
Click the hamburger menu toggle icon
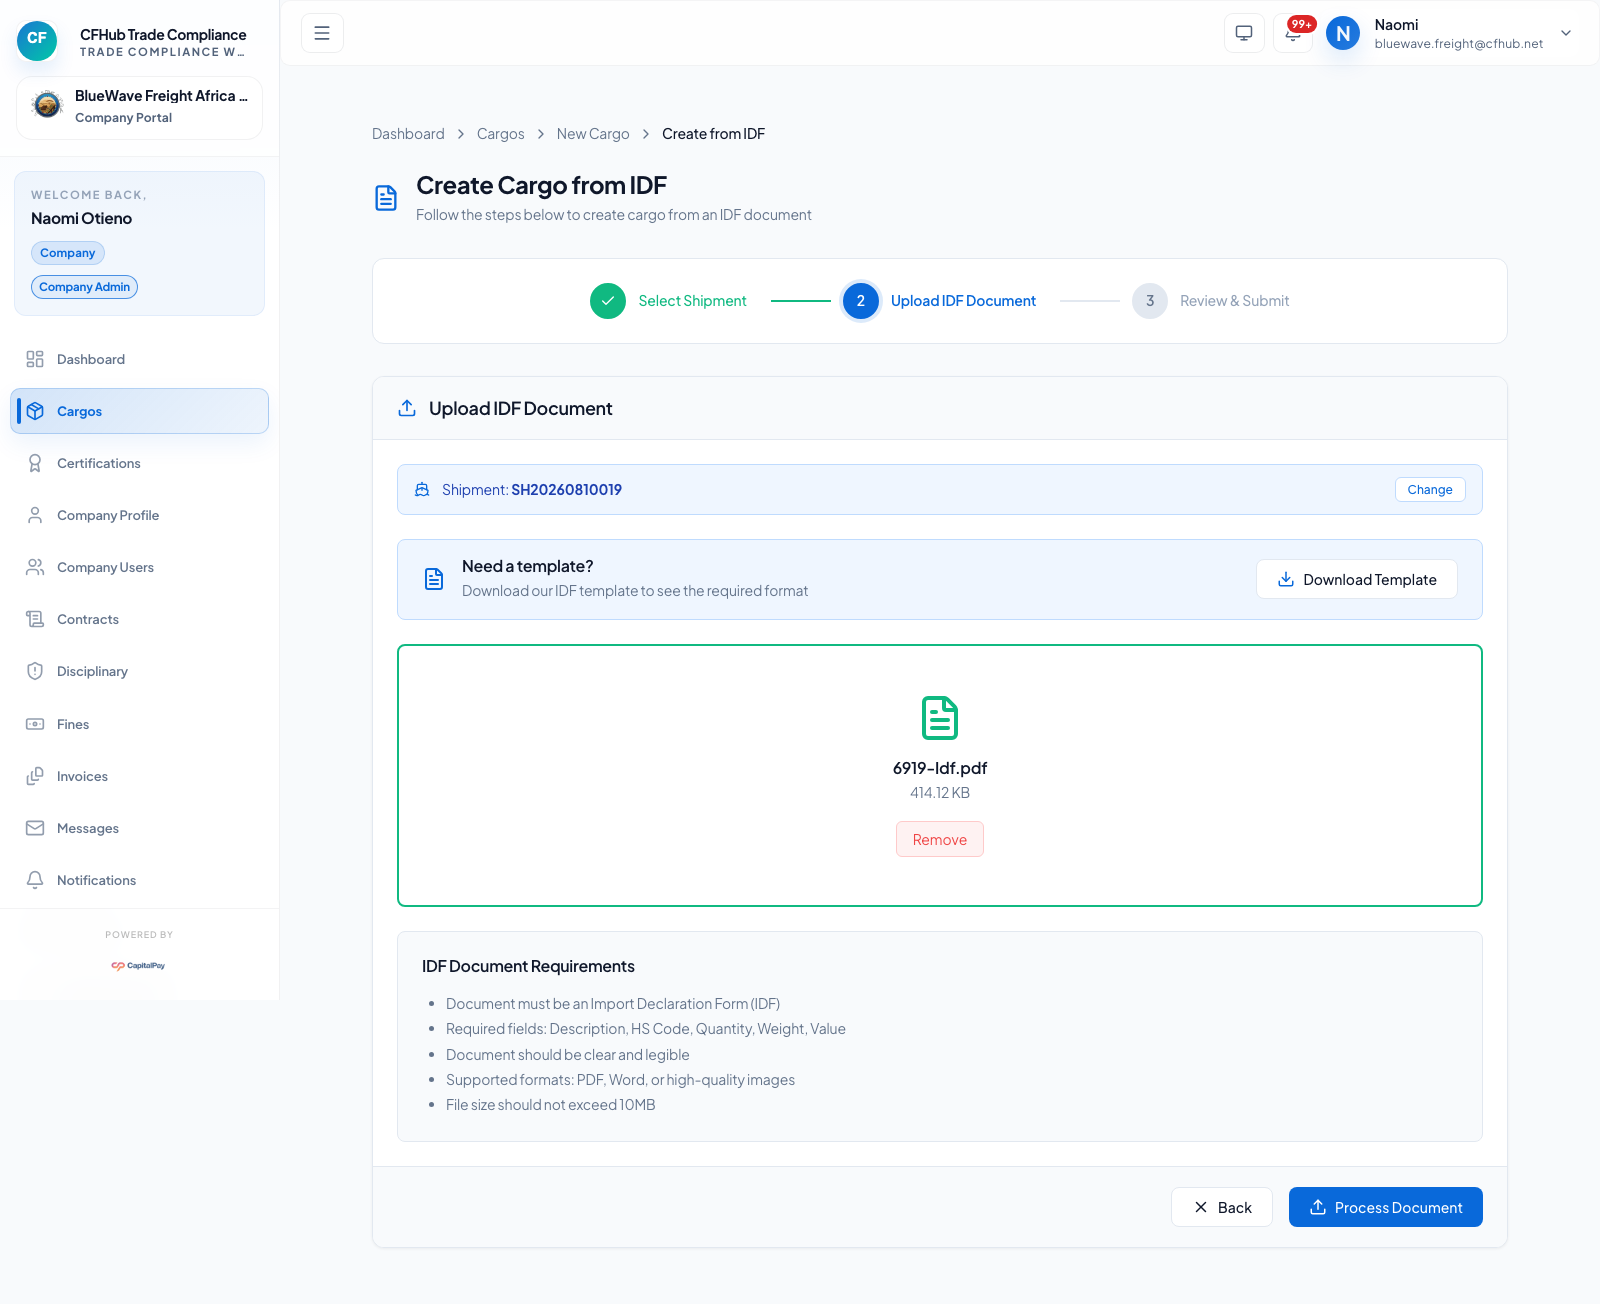(322, 33)
